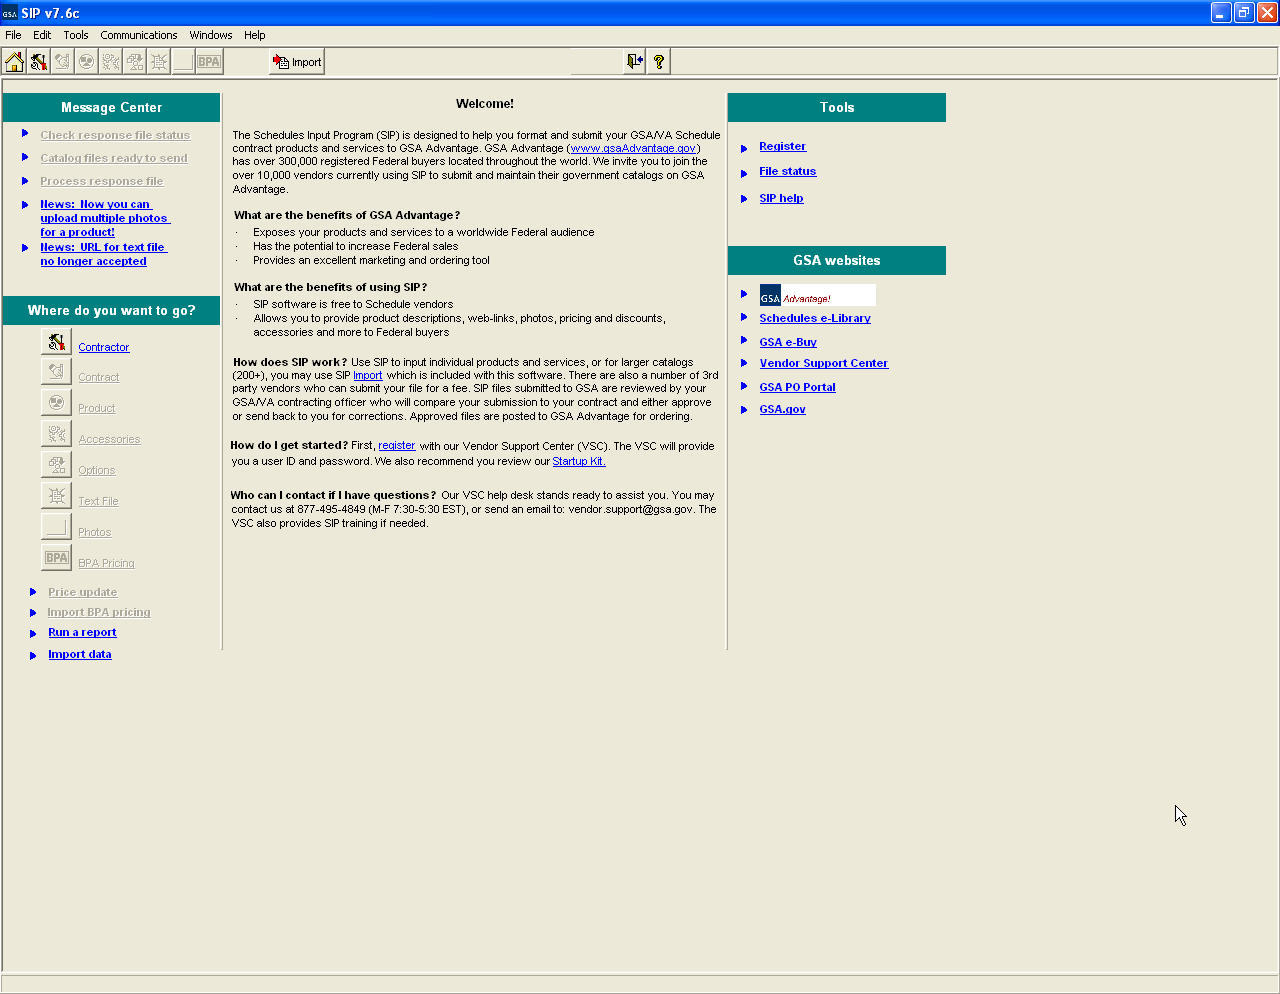Click the blank Photos toolbar icon
This screenshot has width=1280, height=994.
pos(183,62)
